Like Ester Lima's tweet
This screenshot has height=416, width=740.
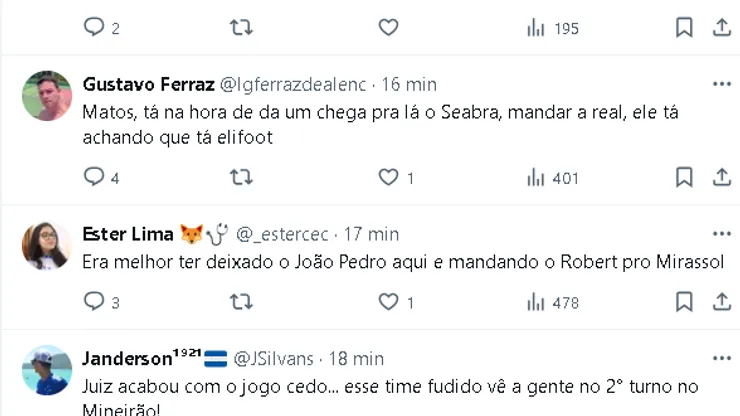pos(388,301)
